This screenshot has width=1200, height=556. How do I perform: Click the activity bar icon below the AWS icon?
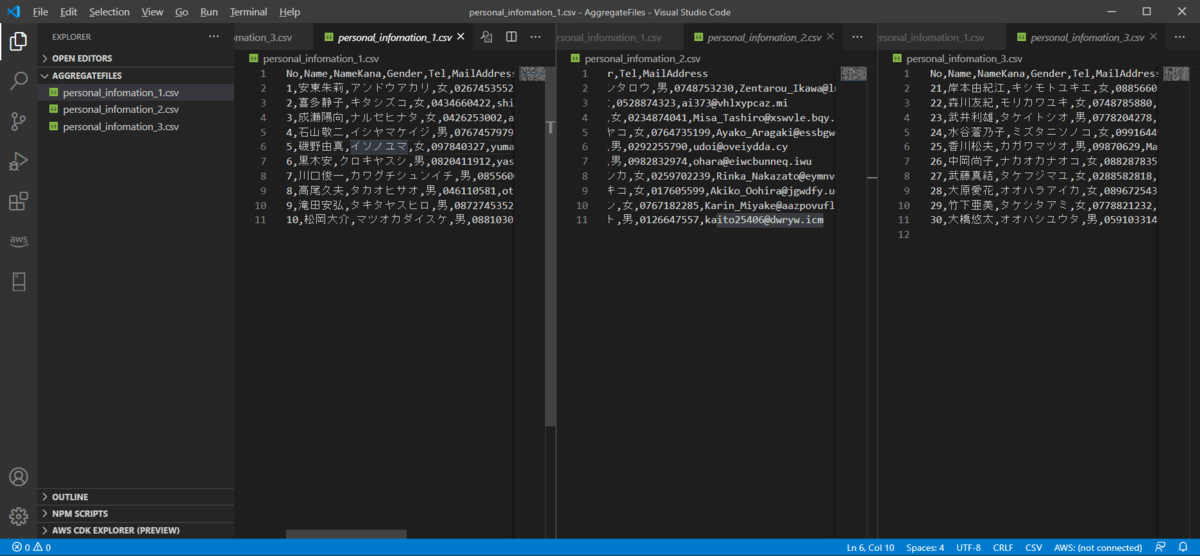(18, 282)
